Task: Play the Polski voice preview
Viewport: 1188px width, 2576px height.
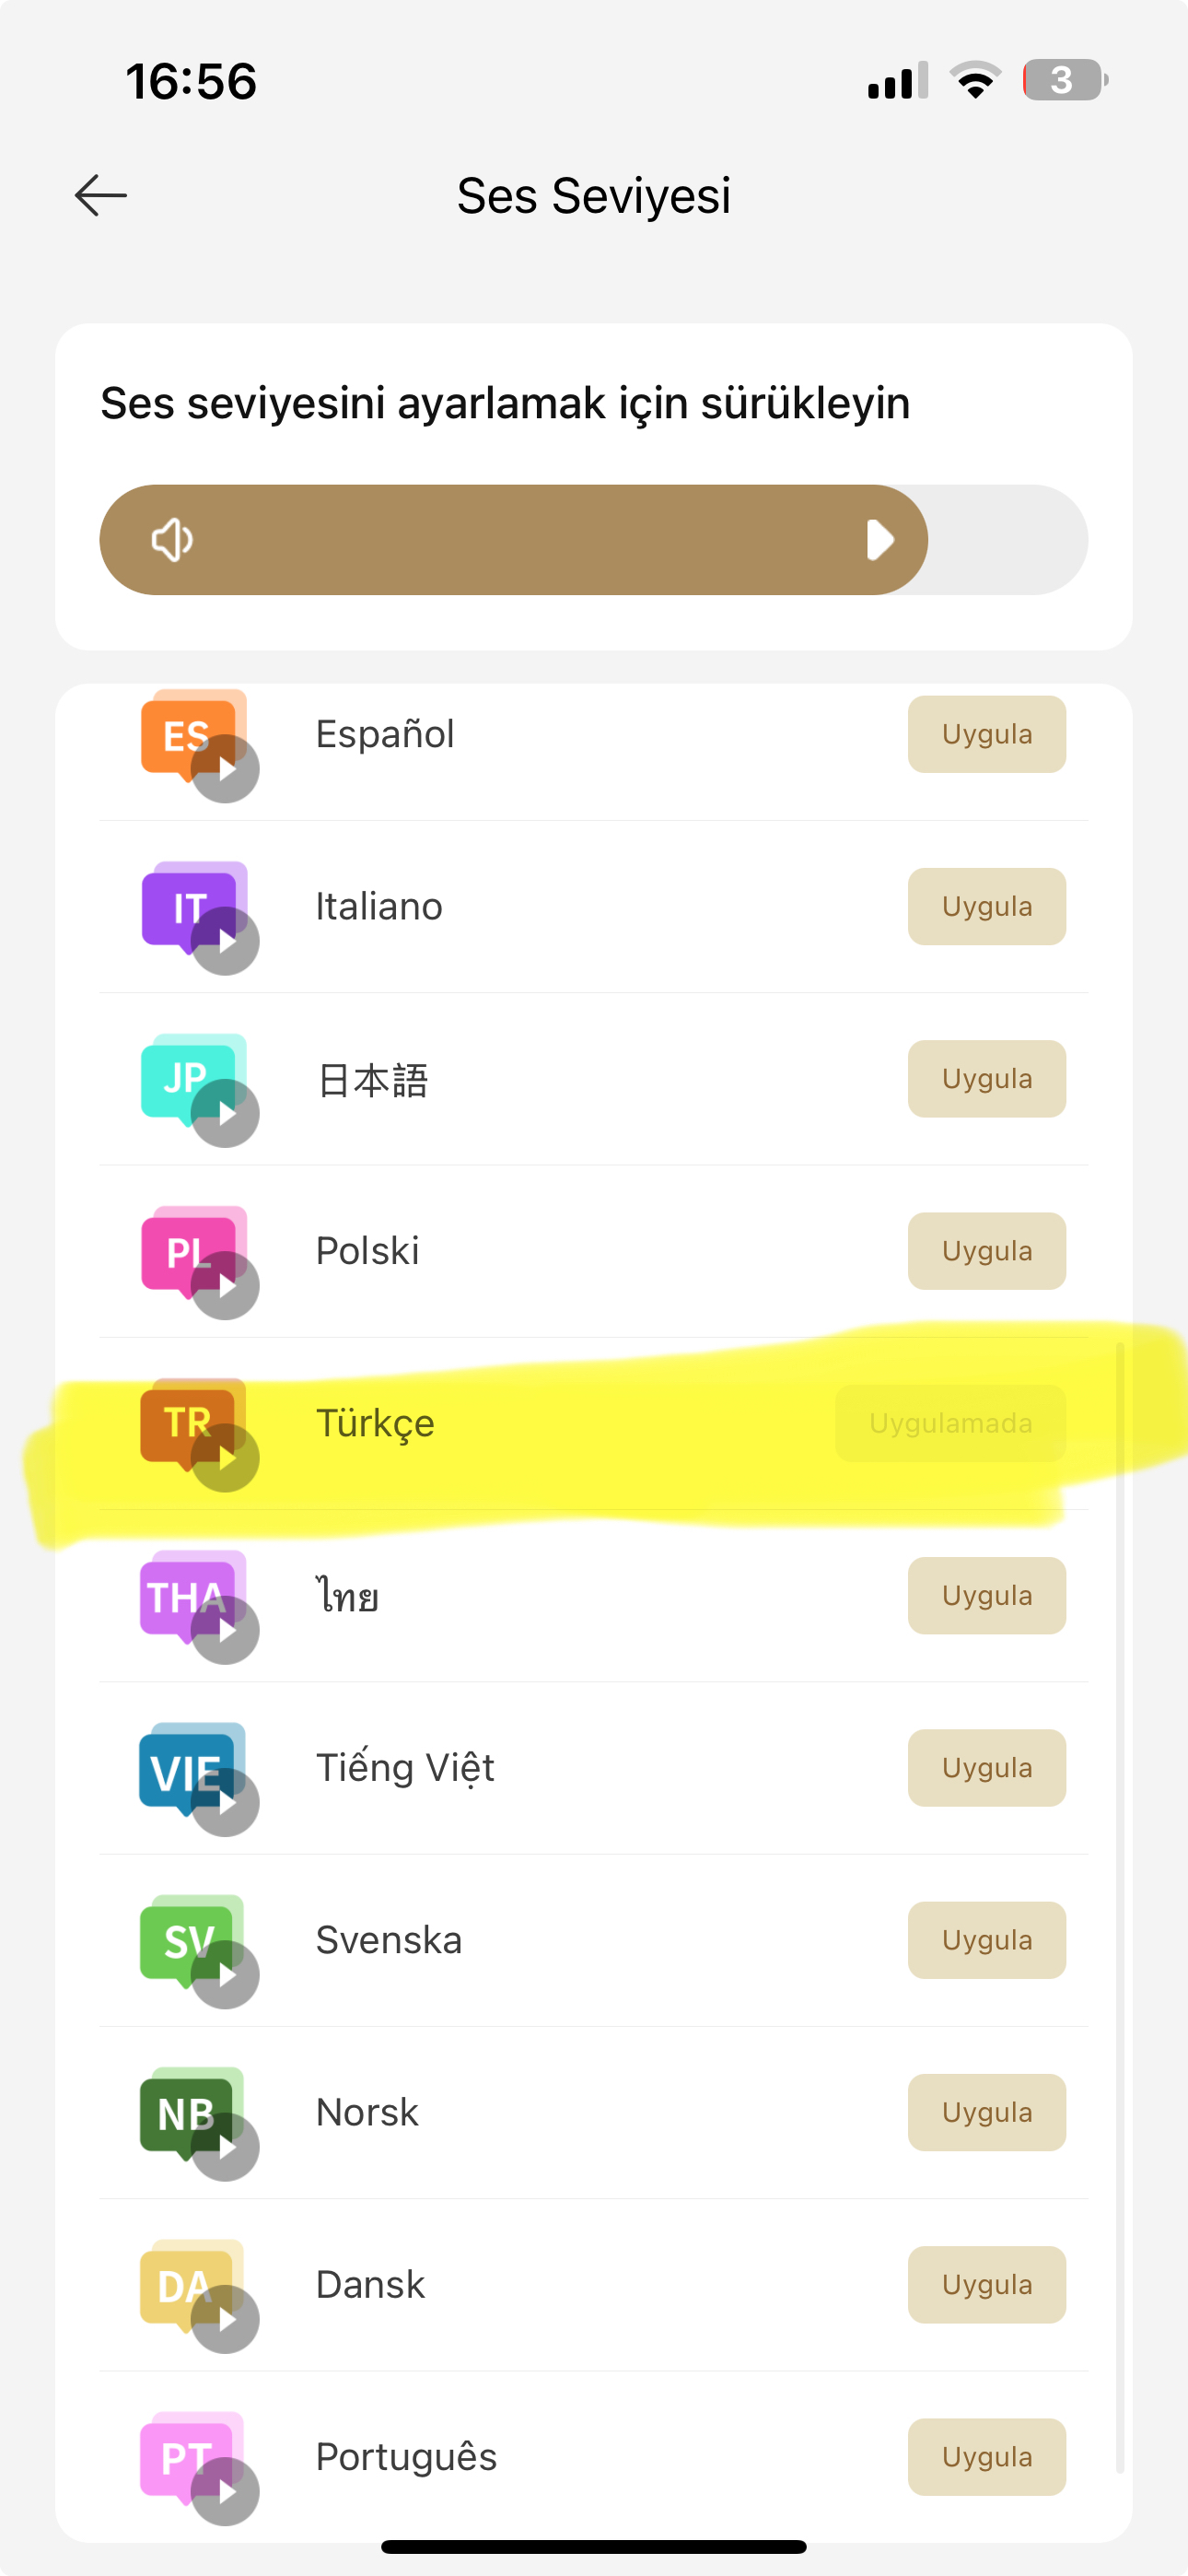Action: [225, 1285]
